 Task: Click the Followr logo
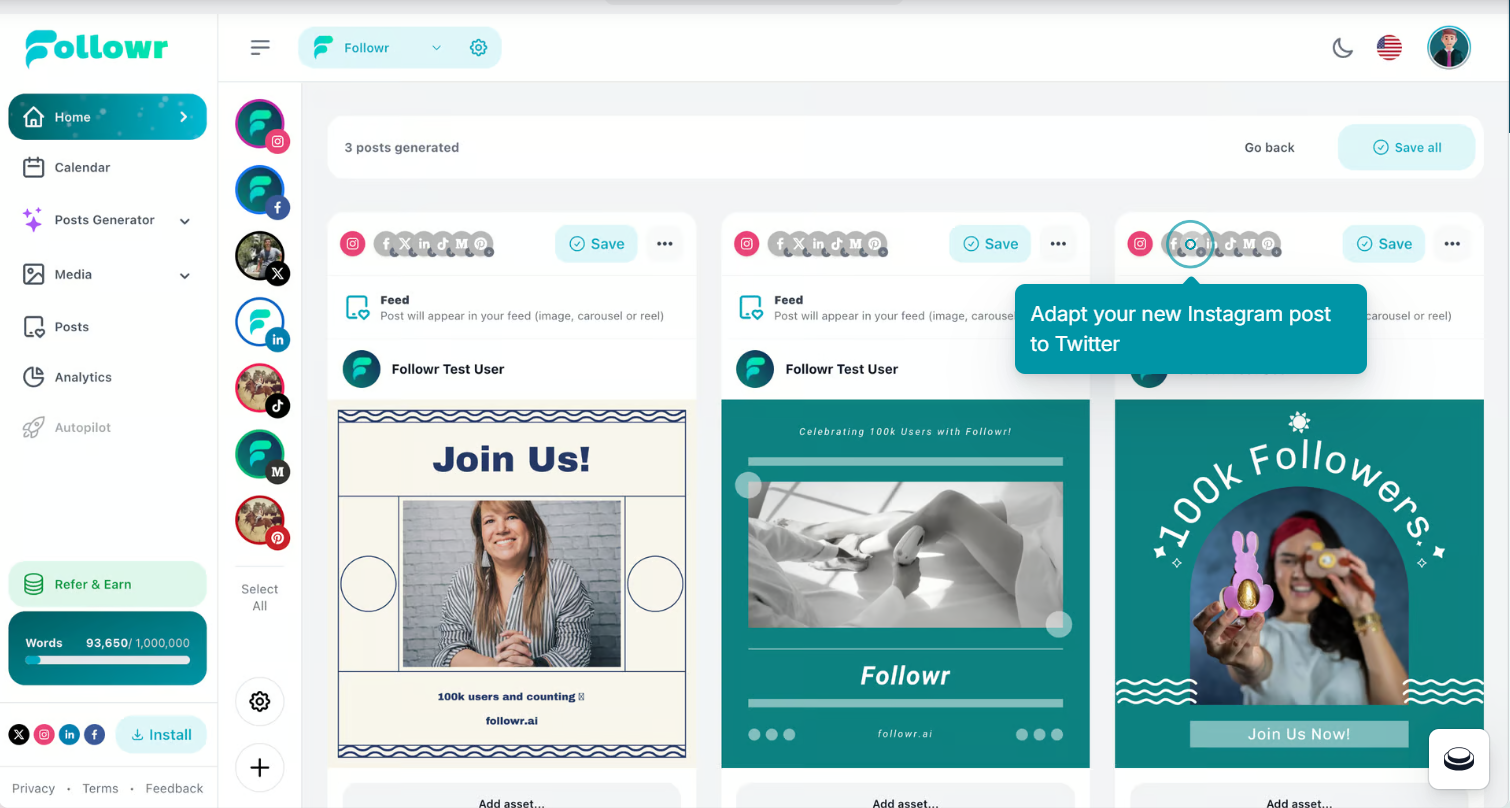click(x=96, y=48)
